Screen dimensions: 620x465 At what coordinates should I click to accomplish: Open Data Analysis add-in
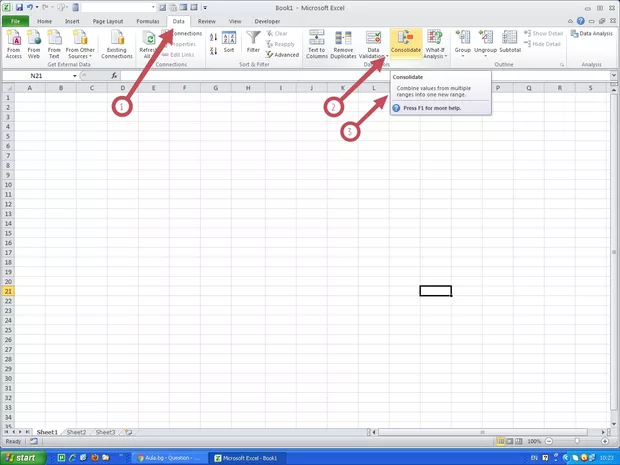click(592, 34)
